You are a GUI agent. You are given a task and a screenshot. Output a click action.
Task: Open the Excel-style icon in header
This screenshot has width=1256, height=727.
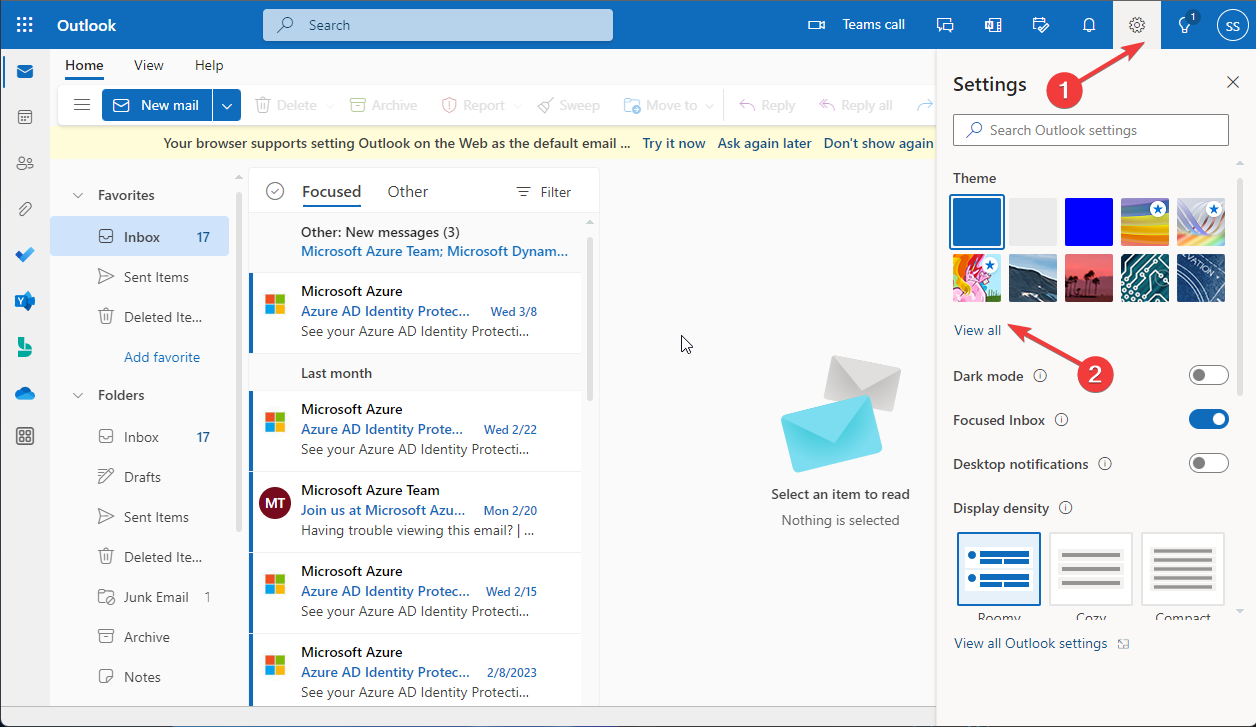[x=993, y=25]
